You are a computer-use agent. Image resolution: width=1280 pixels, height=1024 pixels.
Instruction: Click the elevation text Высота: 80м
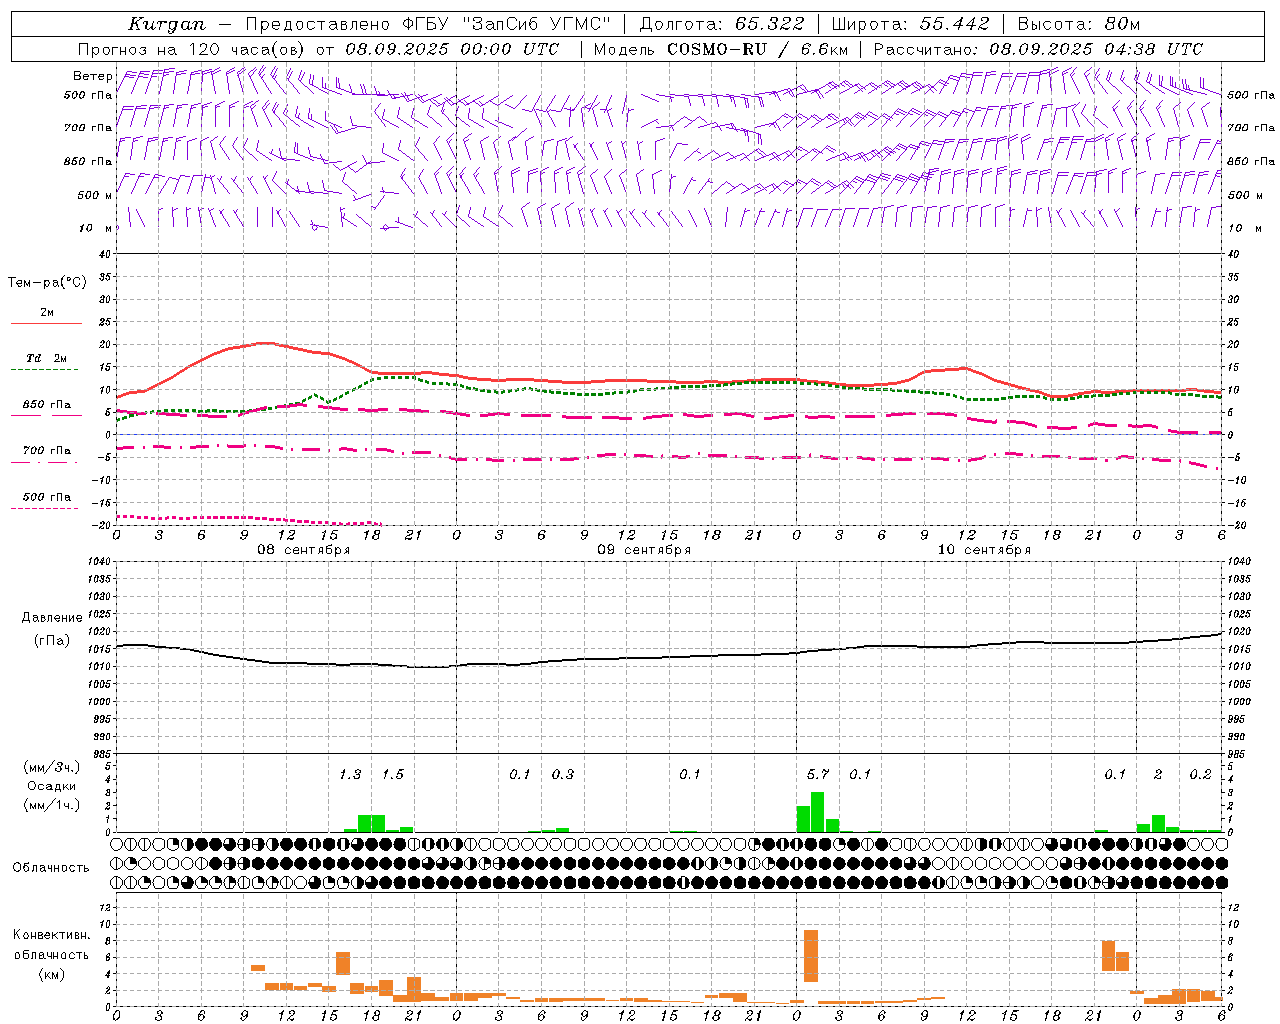tap(1078, 24)
